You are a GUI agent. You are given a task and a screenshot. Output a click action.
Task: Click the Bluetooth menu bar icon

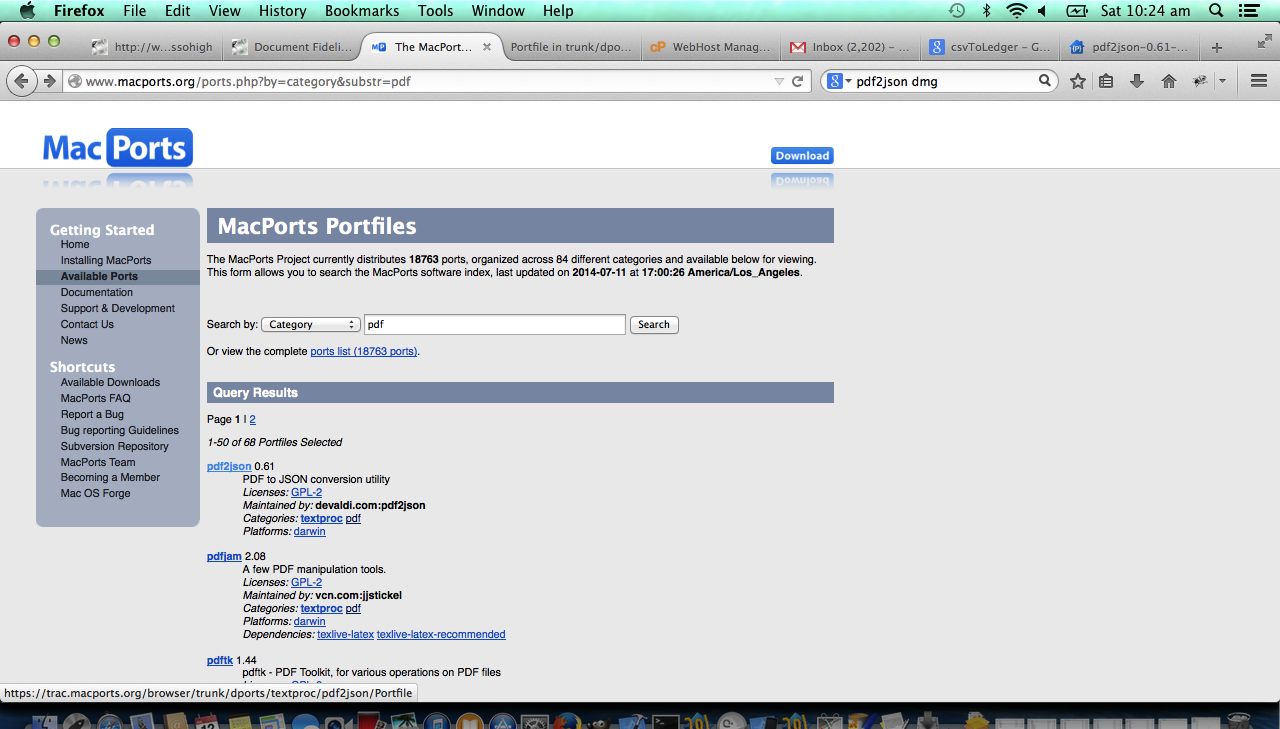[986, 11]
